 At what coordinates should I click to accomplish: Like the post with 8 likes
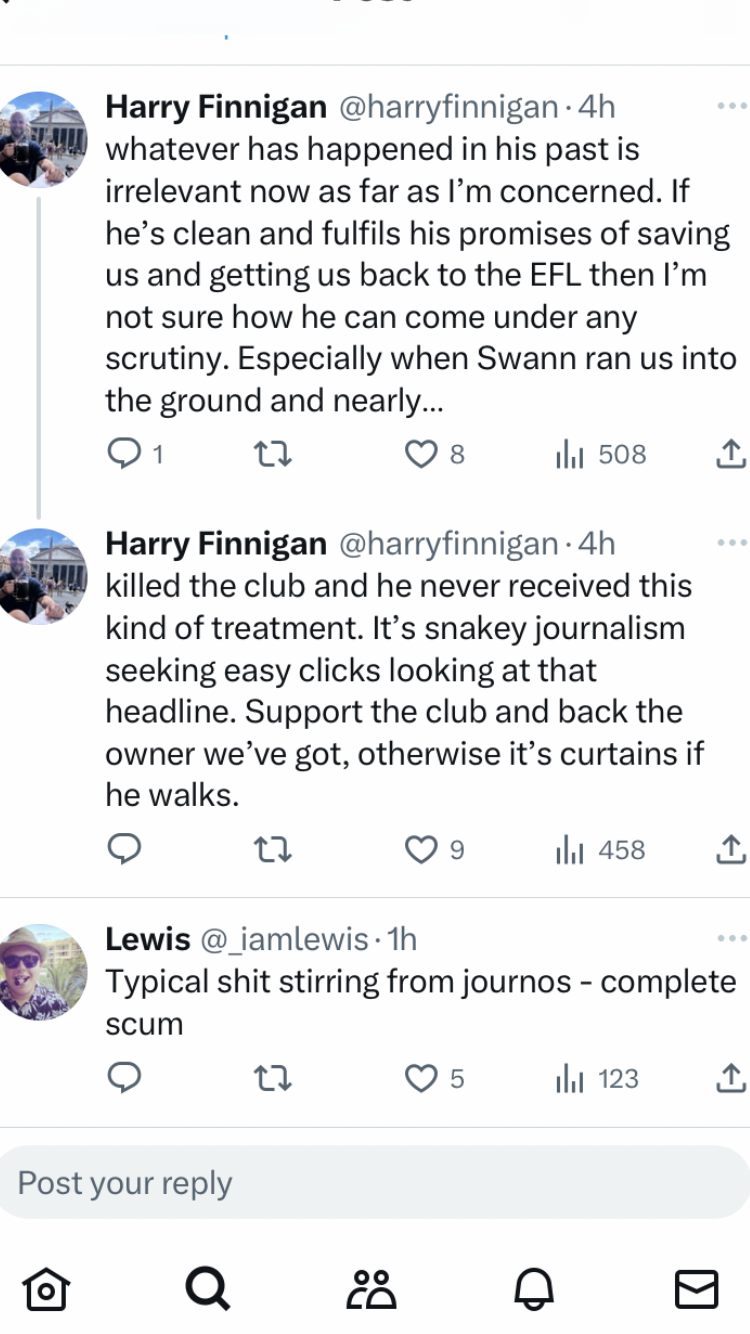pos(419,455)
